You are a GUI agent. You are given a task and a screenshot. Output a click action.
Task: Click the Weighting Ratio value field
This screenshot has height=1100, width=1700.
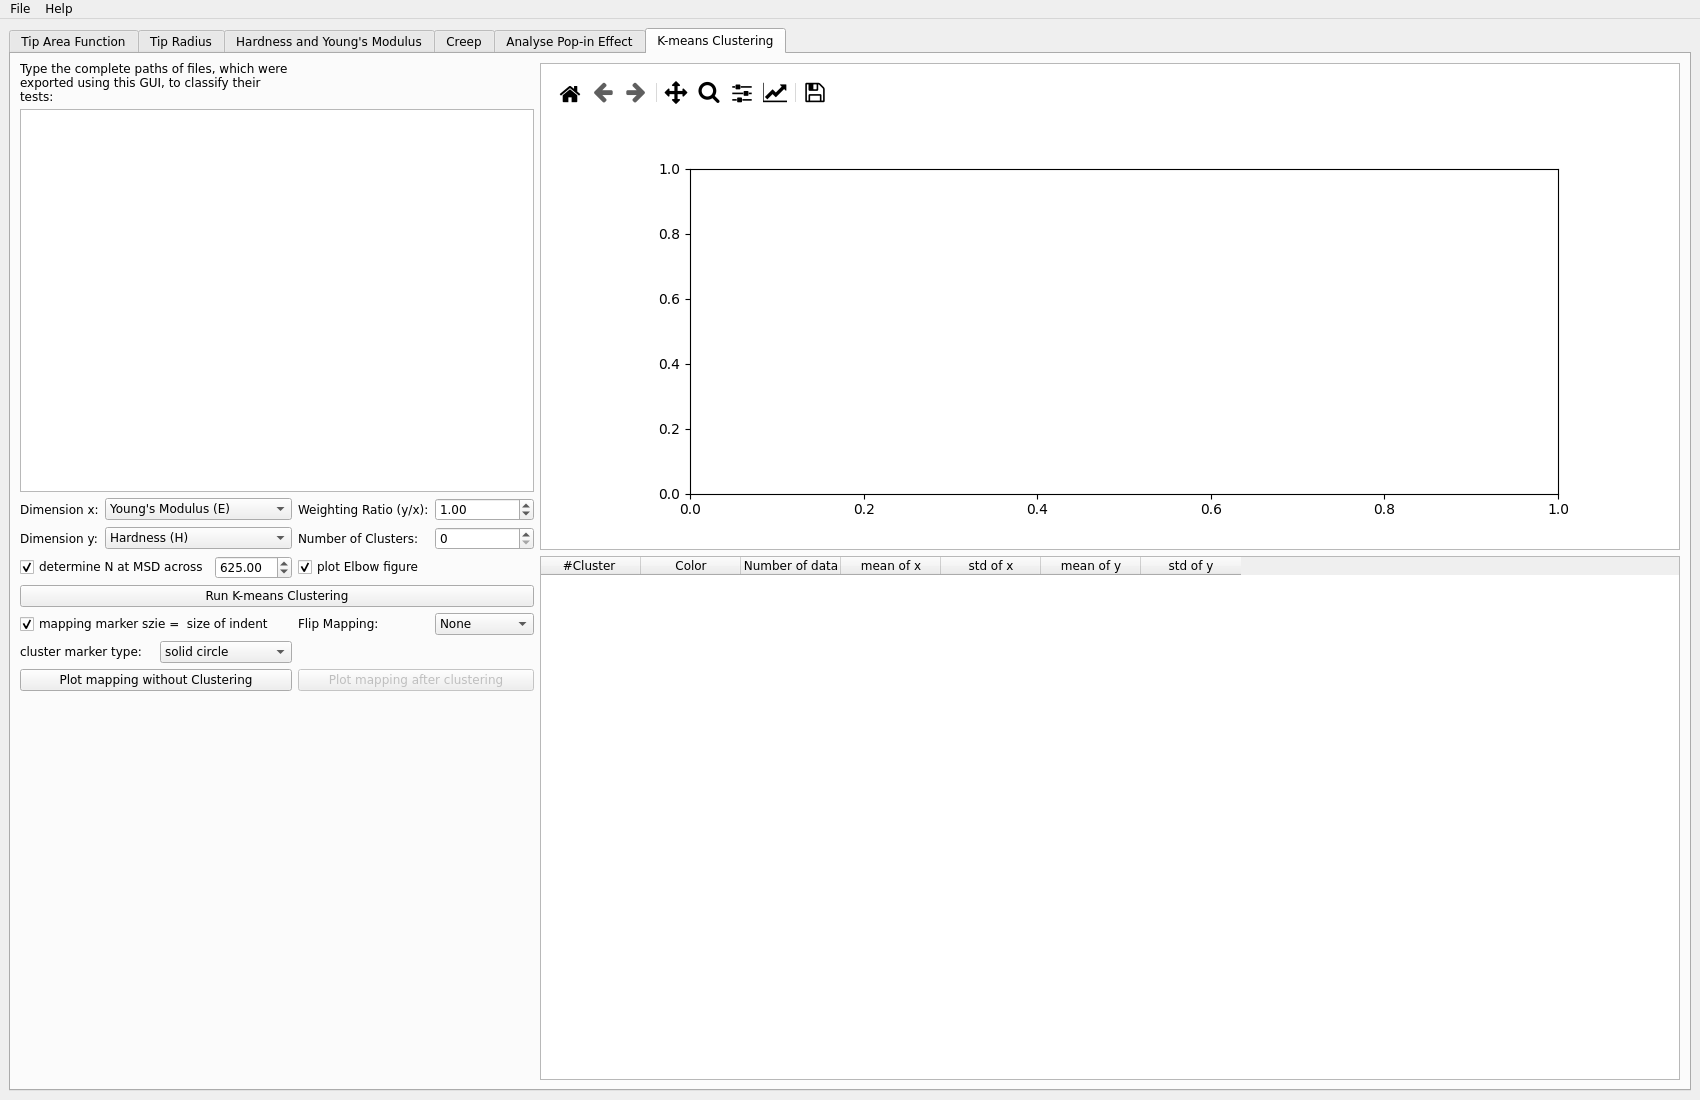click(476, 510)
